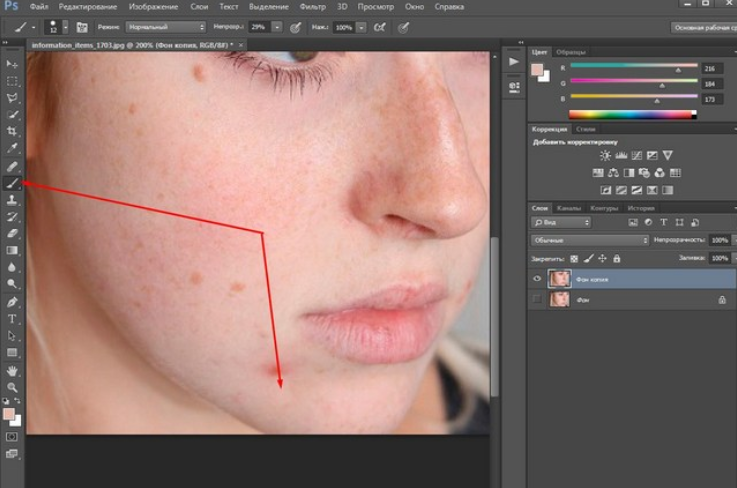Image resolution: width=737 pixels, height=488 pixels.
Task: Pick the Eyedropper tool
Action: click(12, 148)
